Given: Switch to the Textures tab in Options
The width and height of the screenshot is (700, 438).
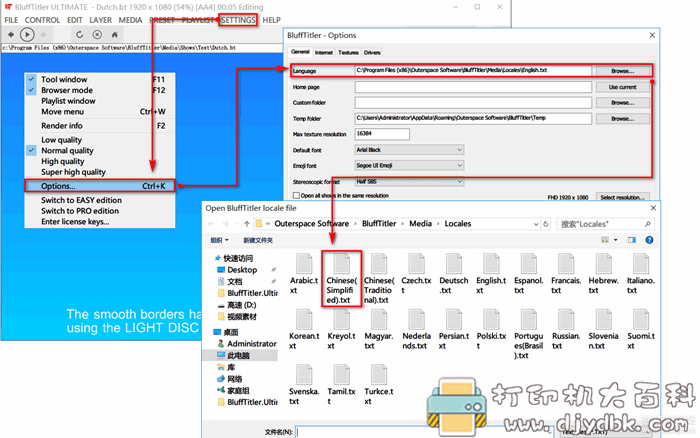Looking at the screenshot, I should tap(348, 53).
